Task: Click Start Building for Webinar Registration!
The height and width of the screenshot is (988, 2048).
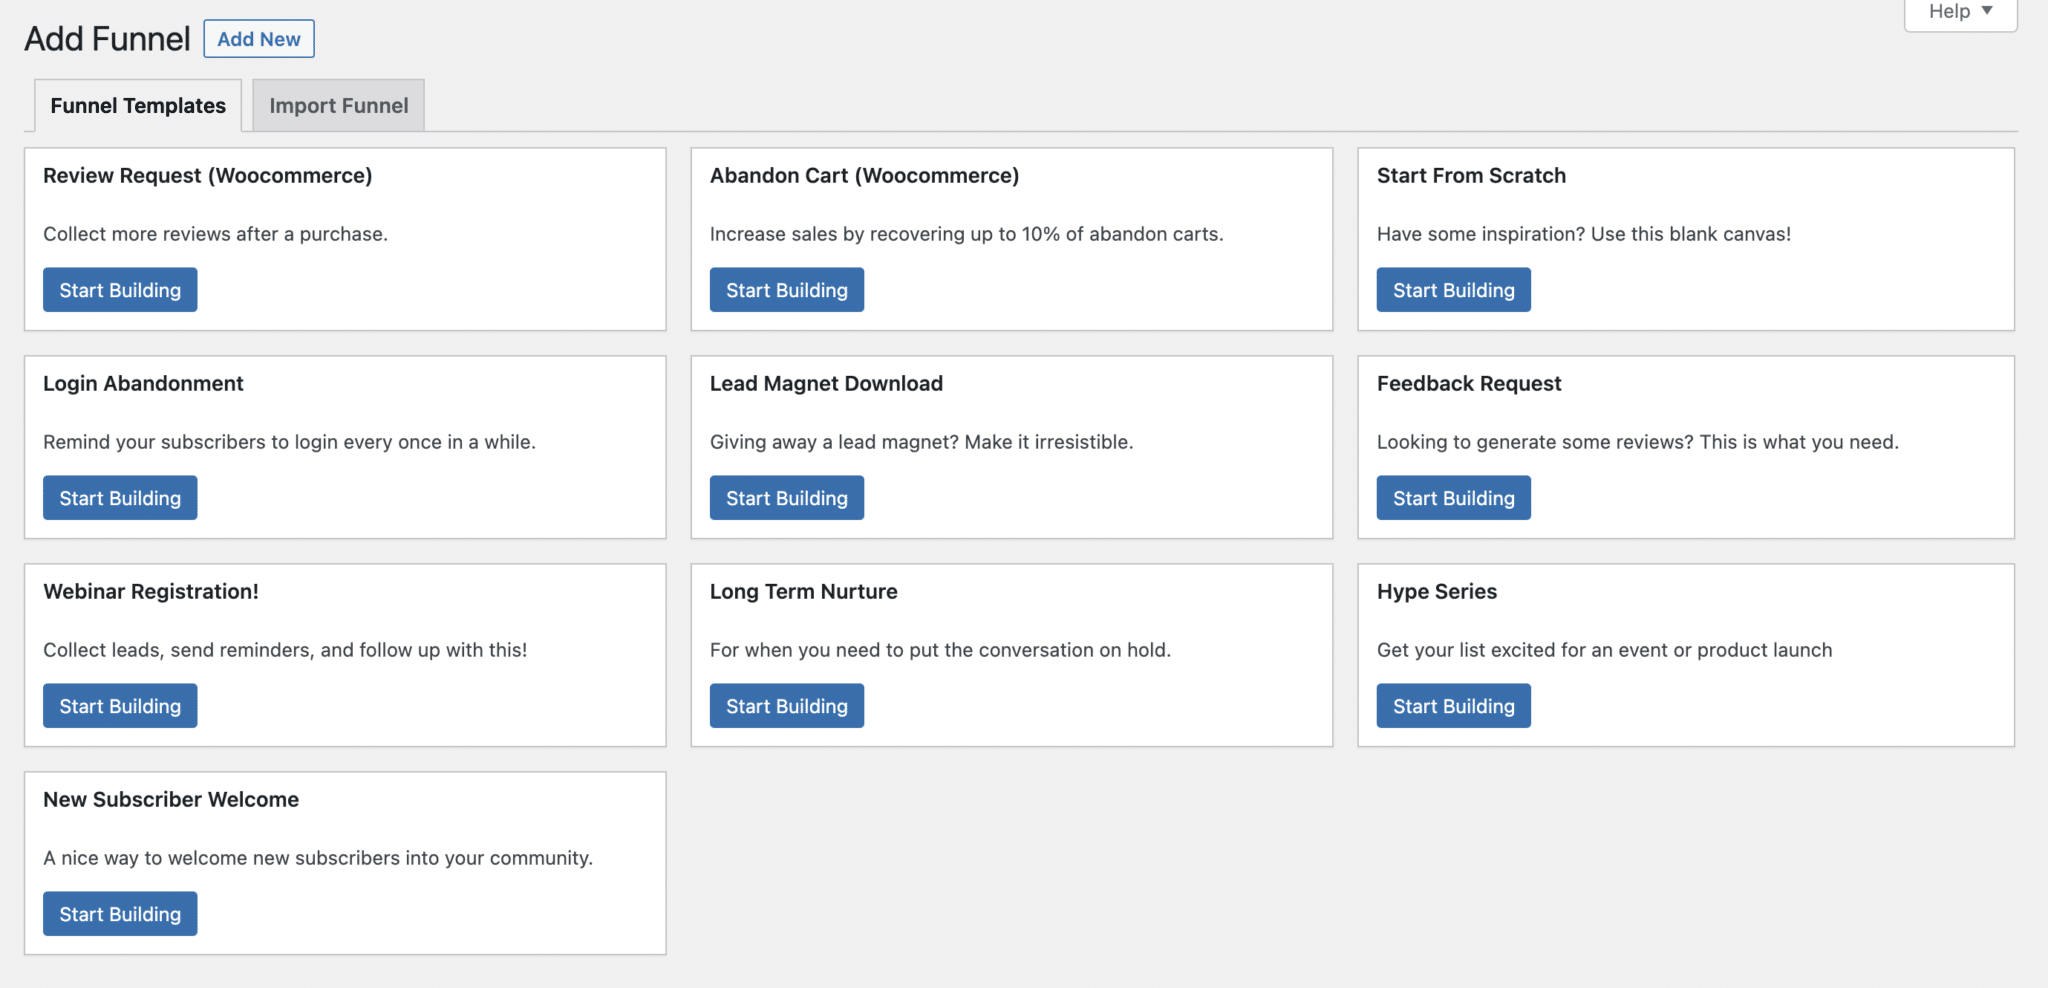Action: [119, 705]
